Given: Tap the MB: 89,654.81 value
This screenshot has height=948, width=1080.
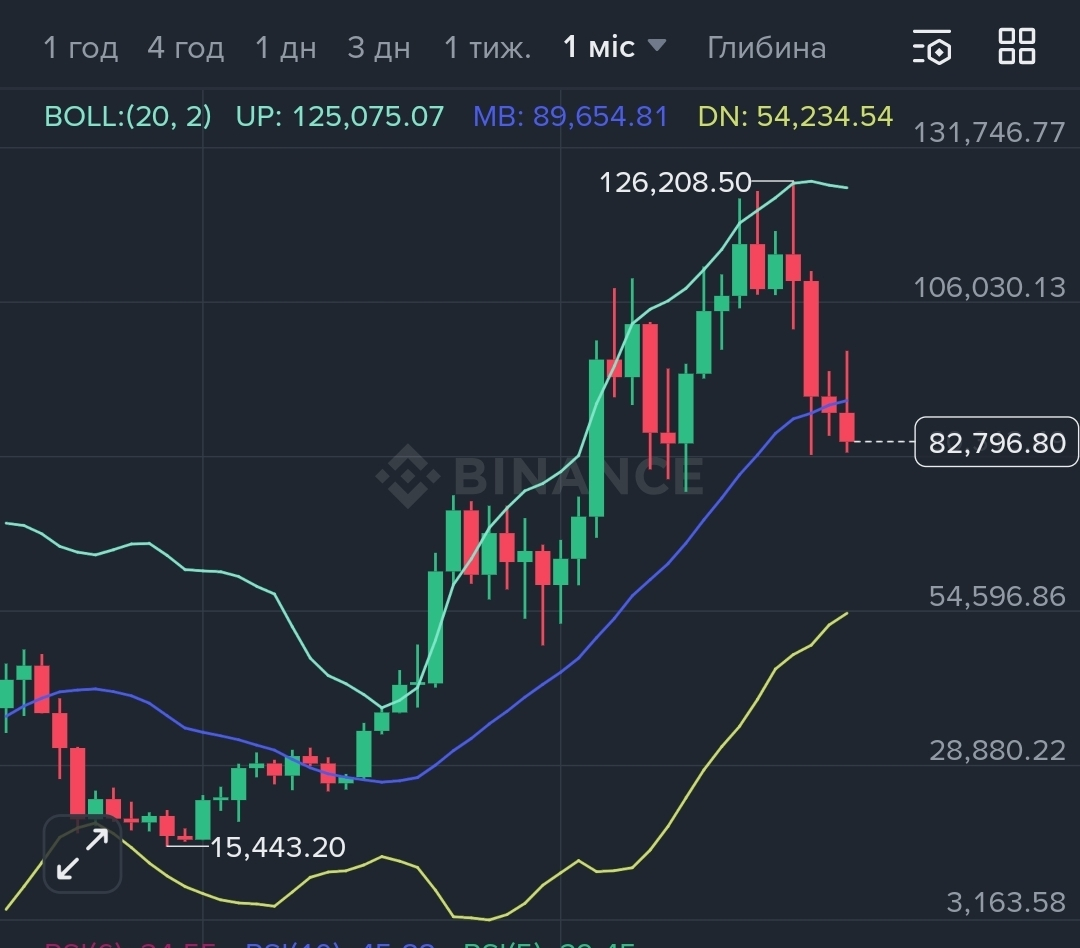Looking at the screenshot, I should pyautogui.click(x=570, y=116).
